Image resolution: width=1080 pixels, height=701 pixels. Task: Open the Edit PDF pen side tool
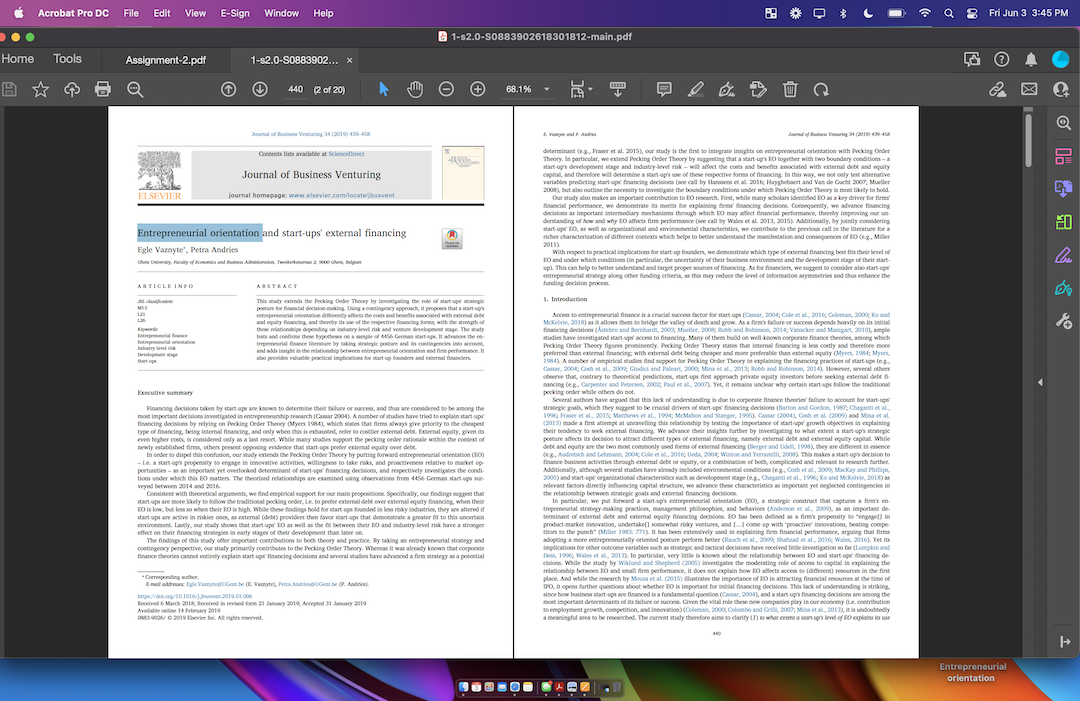pyautogui.click(x=1063, y=255)
